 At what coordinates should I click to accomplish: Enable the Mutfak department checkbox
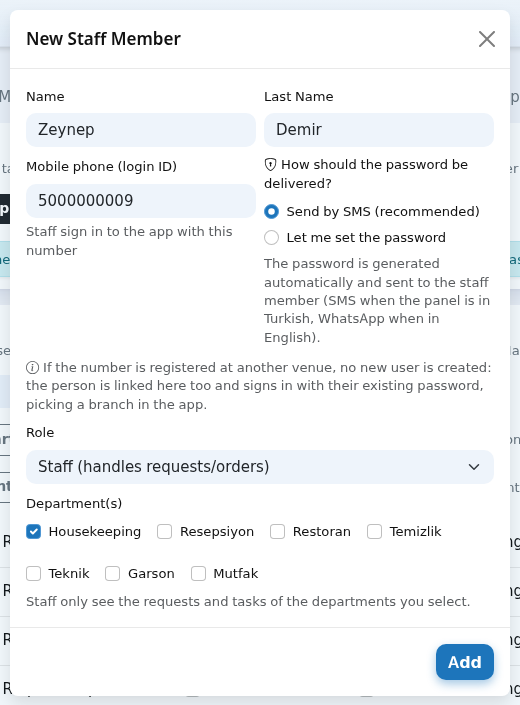pyautogui.click(x=198, y=574)
